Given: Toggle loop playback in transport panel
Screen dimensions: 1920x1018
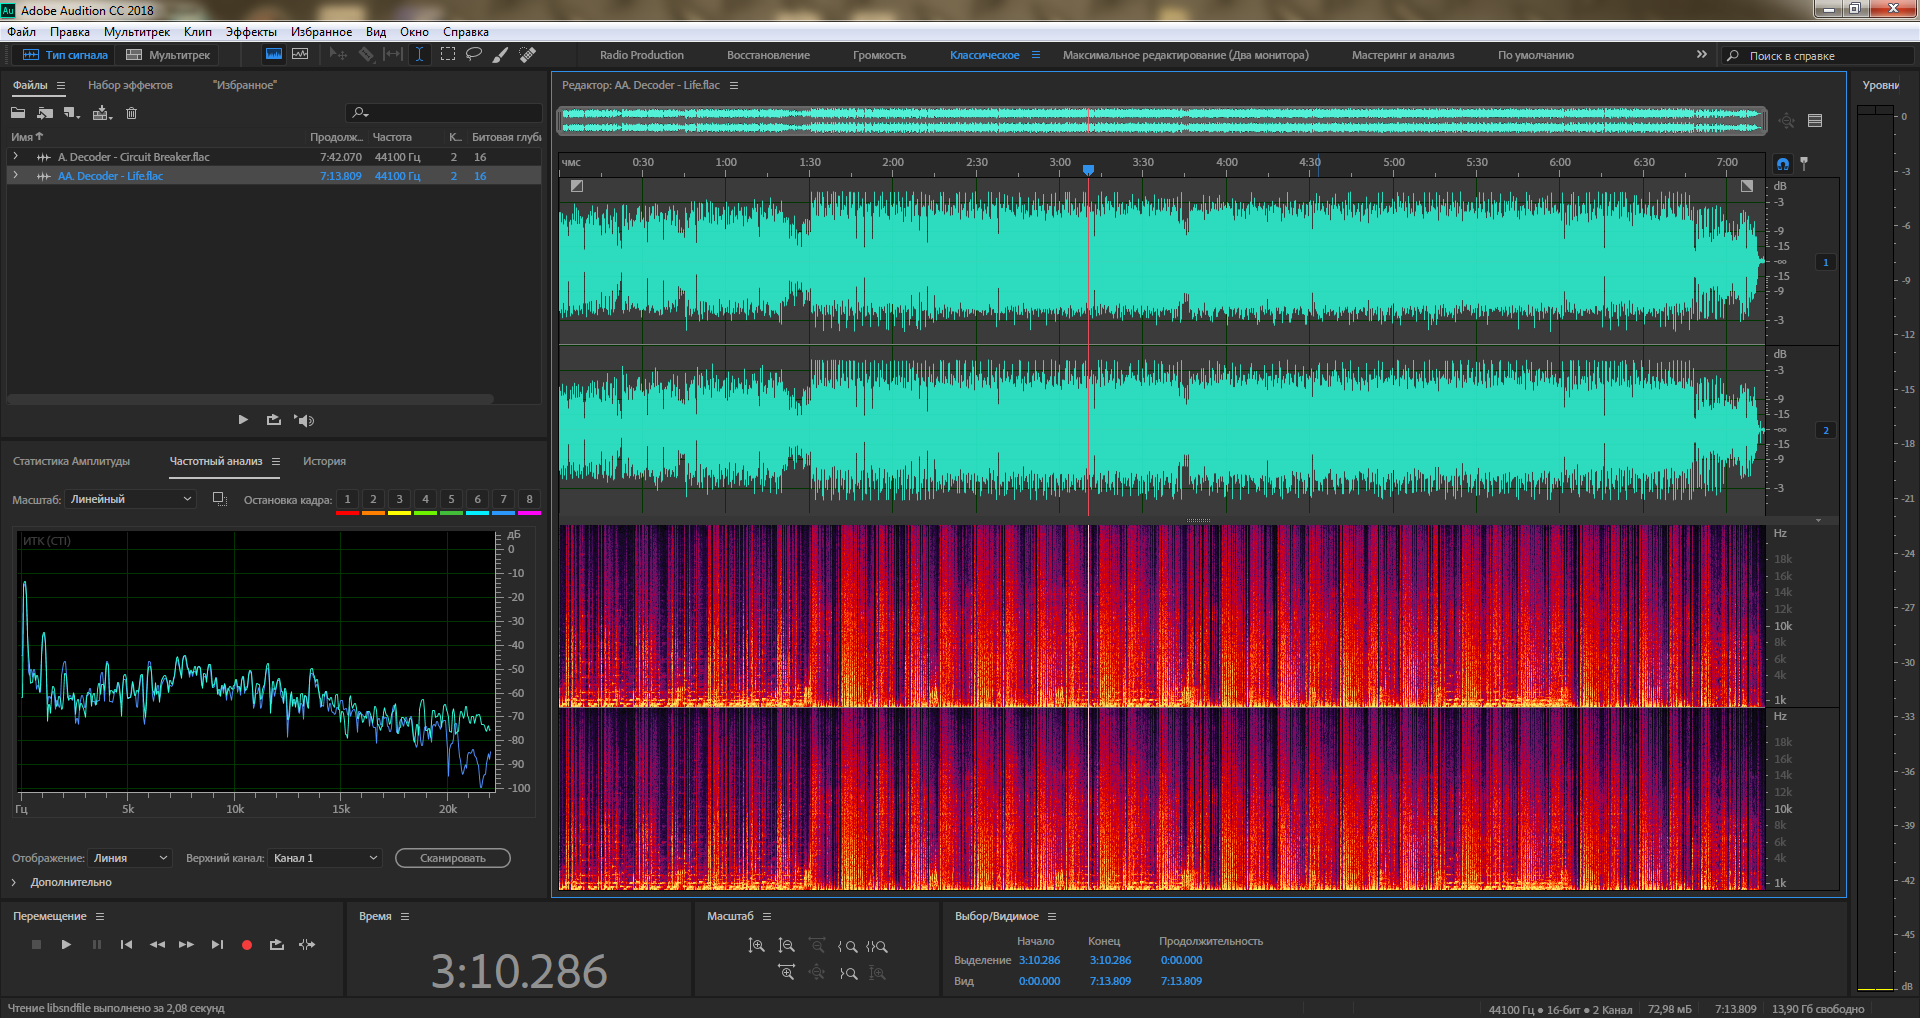Looking at the screenshot, I should point(276,944).
